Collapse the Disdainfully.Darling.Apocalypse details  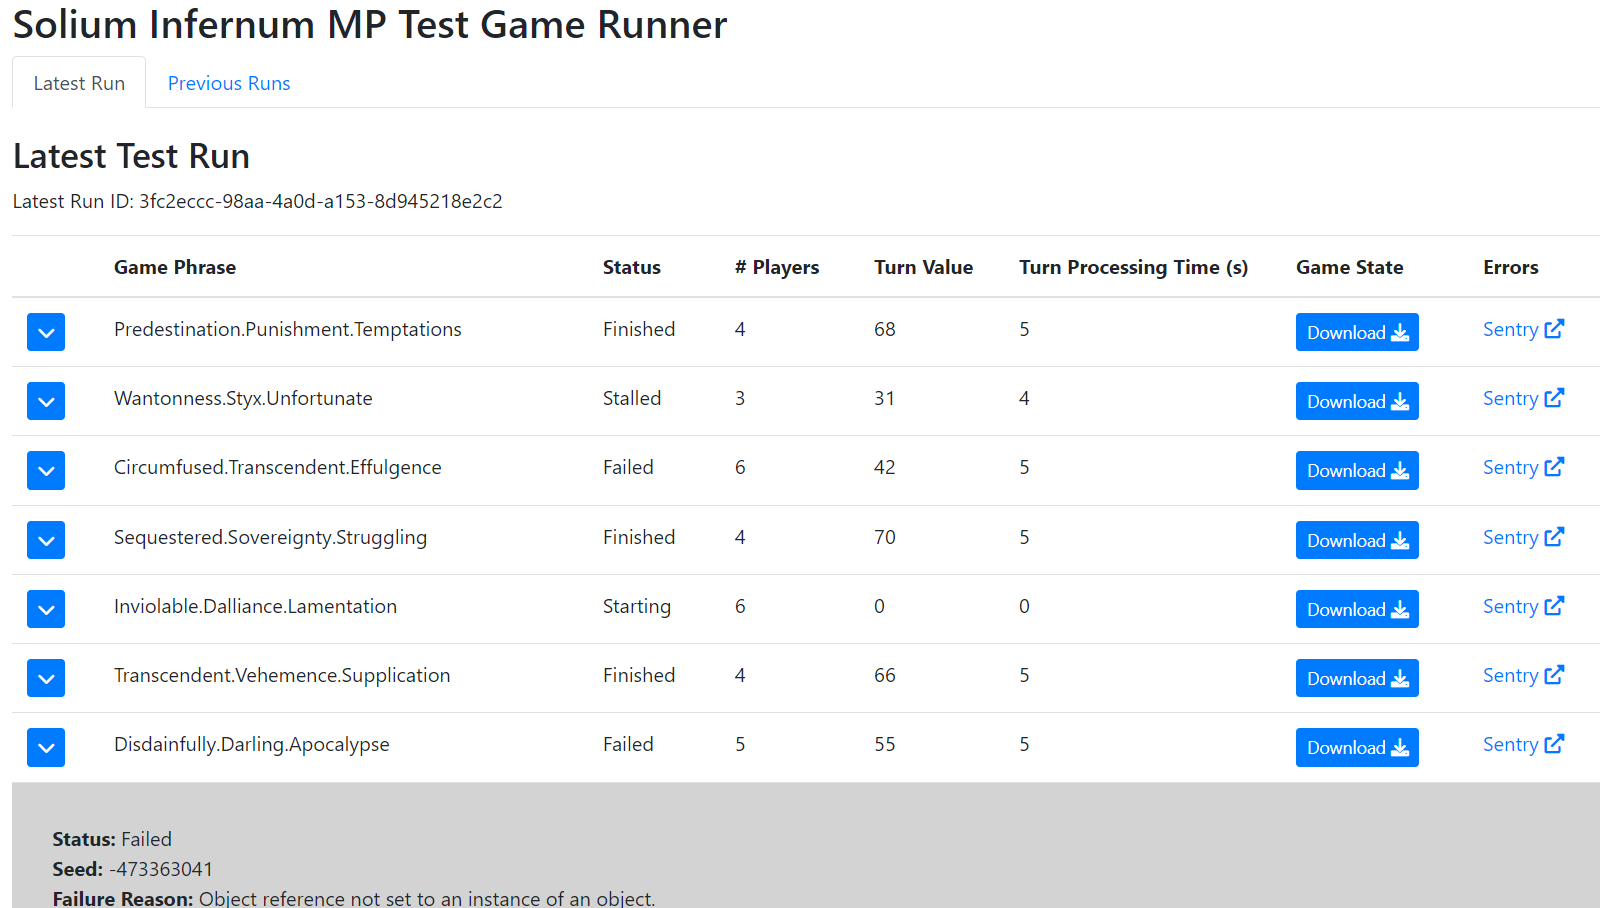pyautogui.click(x=46, y=747)
